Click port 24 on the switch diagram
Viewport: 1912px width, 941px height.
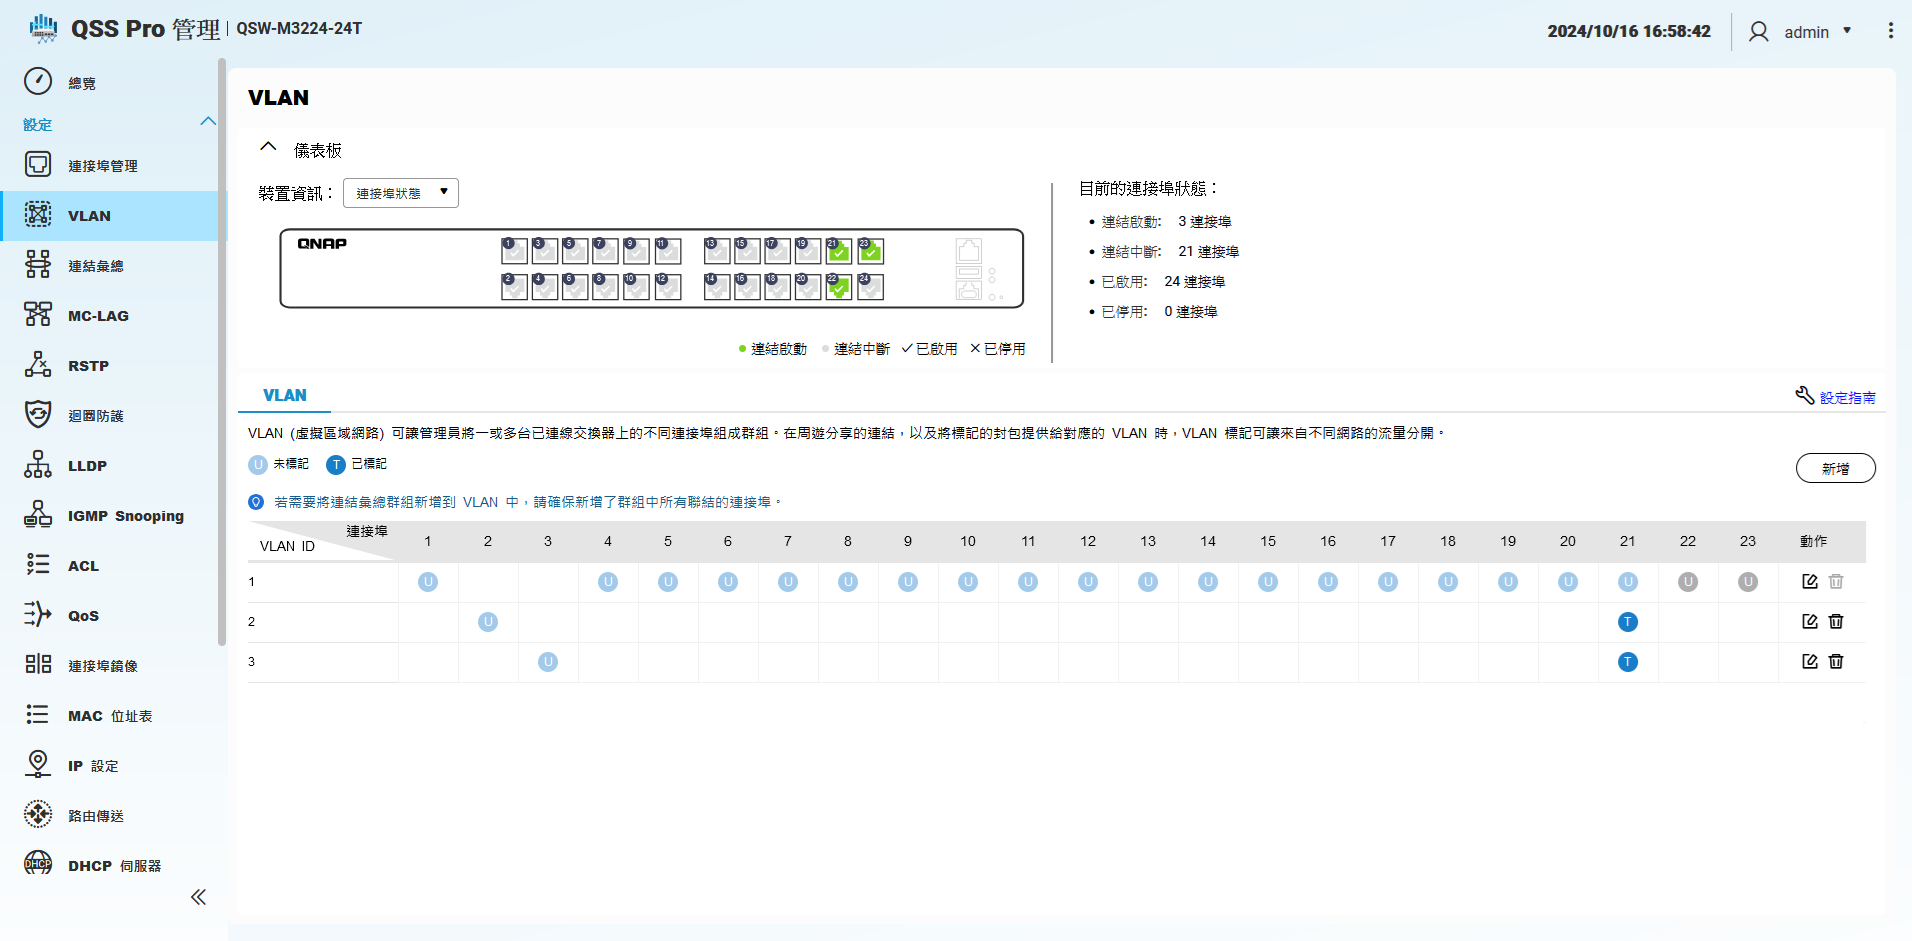870,287
